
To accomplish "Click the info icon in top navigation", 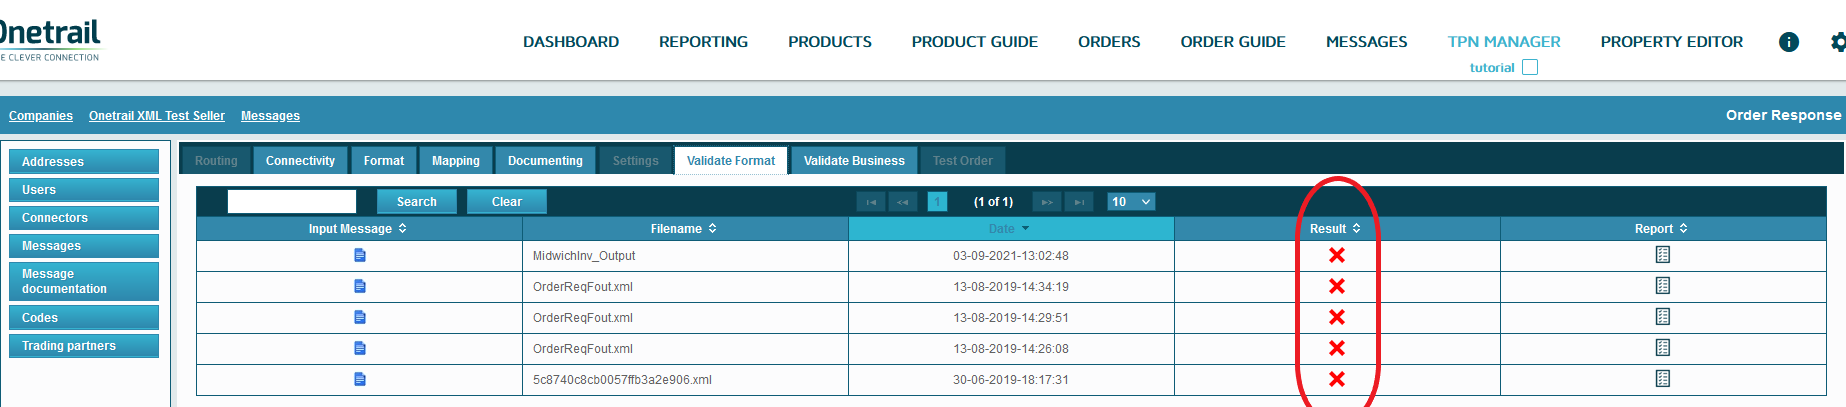I will (x=1788, y=42).
